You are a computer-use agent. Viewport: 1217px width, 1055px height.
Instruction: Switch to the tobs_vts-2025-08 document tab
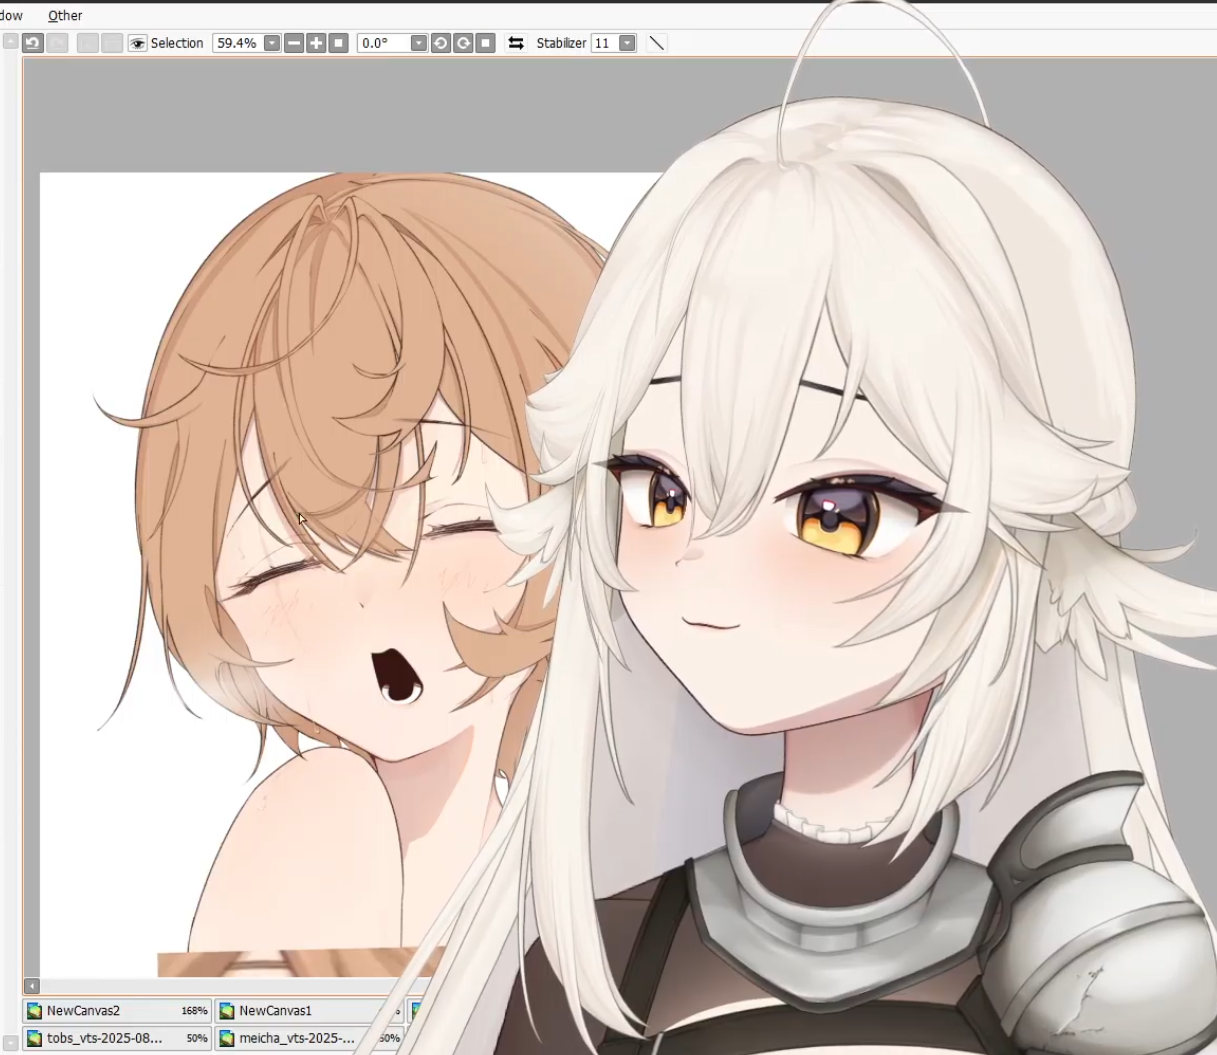[x=116, y=1039]
